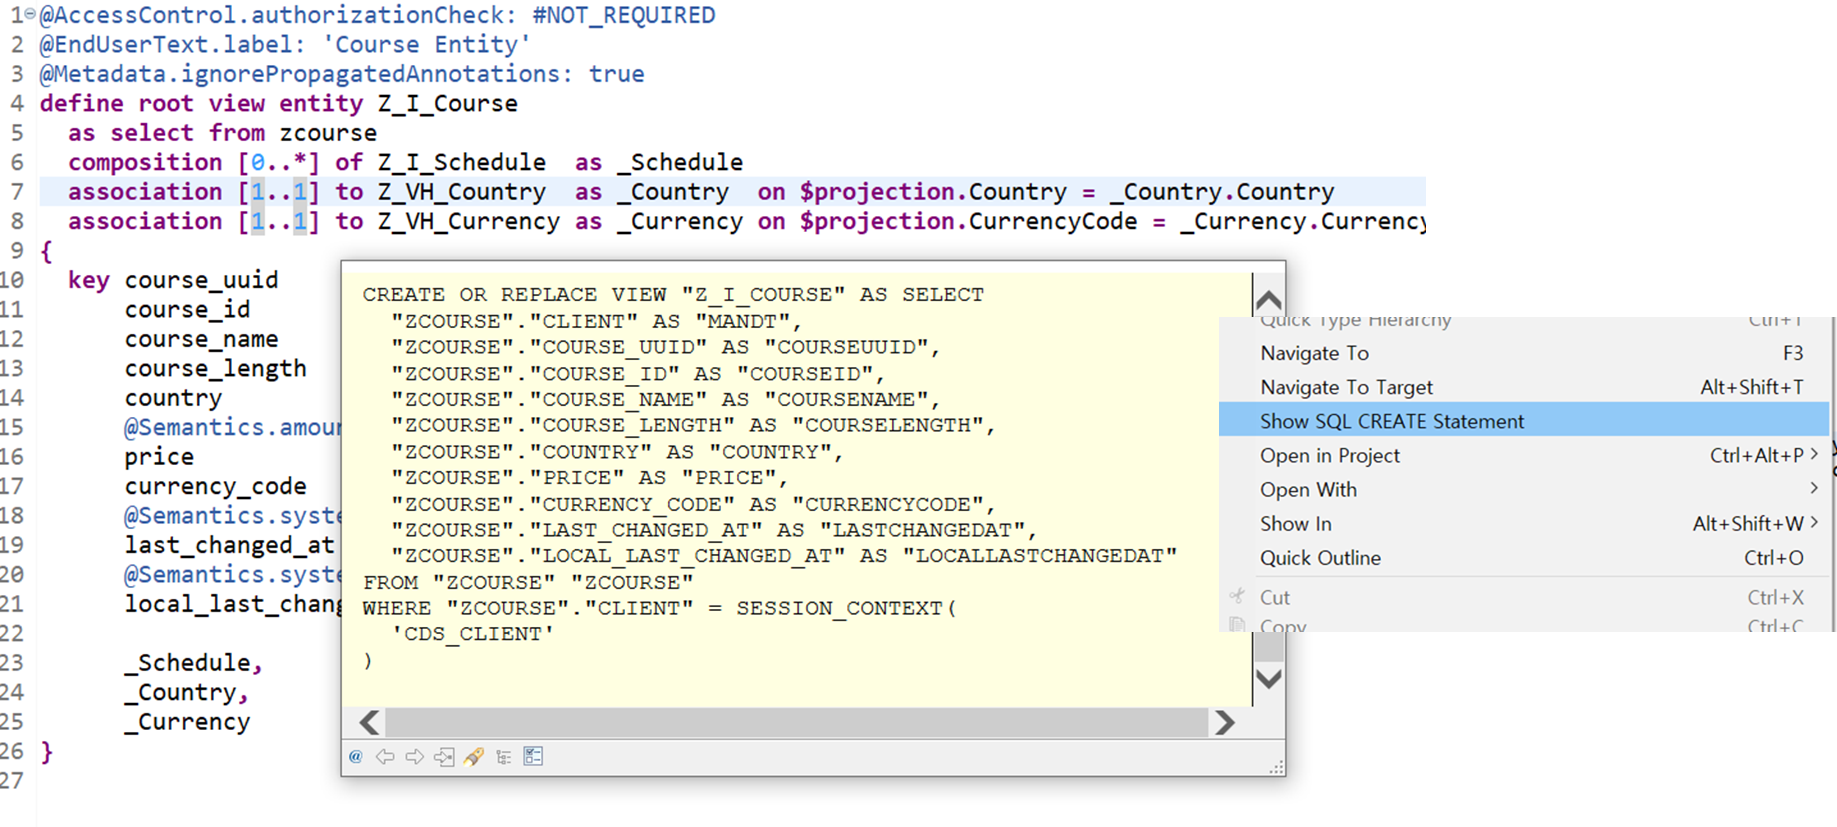Click the right arrow of horizontal scrollbar
Screen dimensions: 1837x827
click(1225, 722)
